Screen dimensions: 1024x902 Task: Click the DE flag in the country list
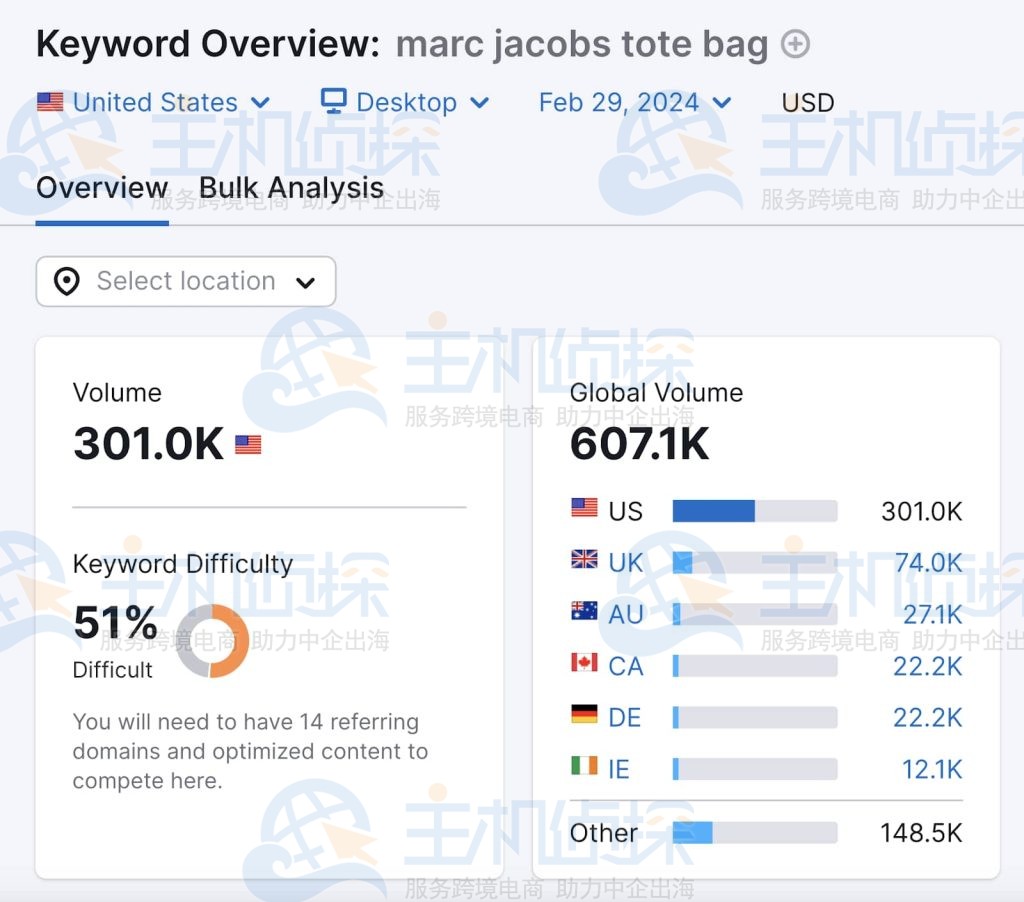click(585, 717)
